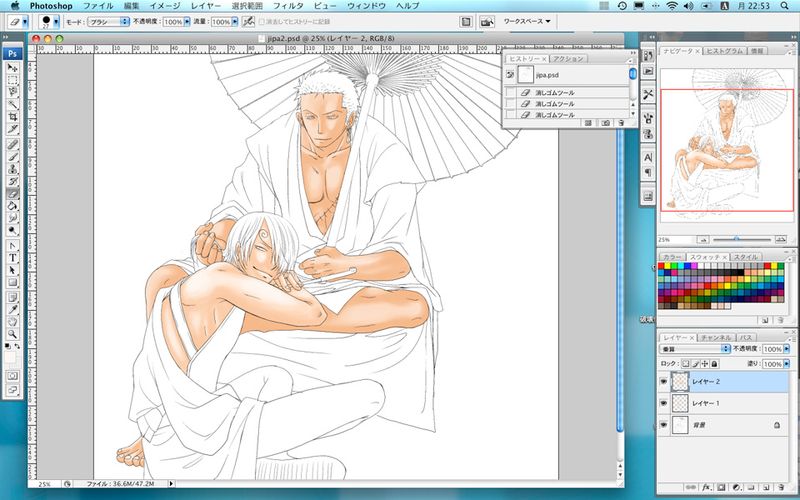
Task: Open flow percentage slider arrow
Action: coord(235,22)
